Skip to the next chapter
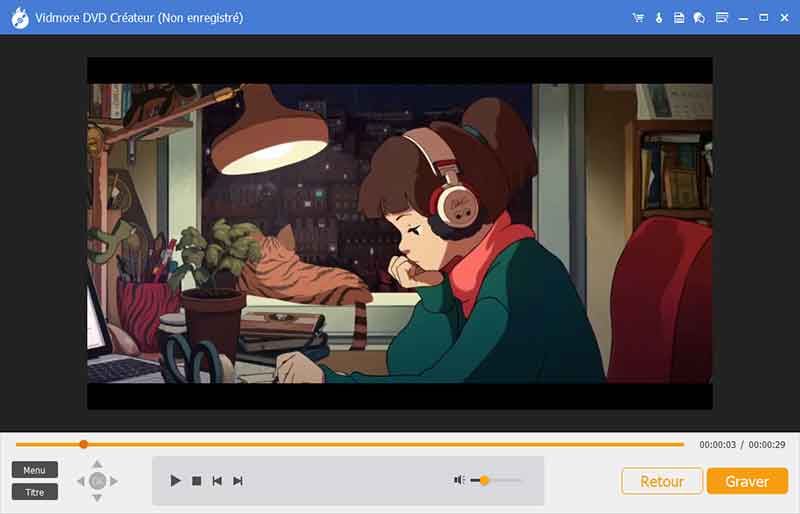The width and height of the screenshot is (800, 514). coord(238,481)
